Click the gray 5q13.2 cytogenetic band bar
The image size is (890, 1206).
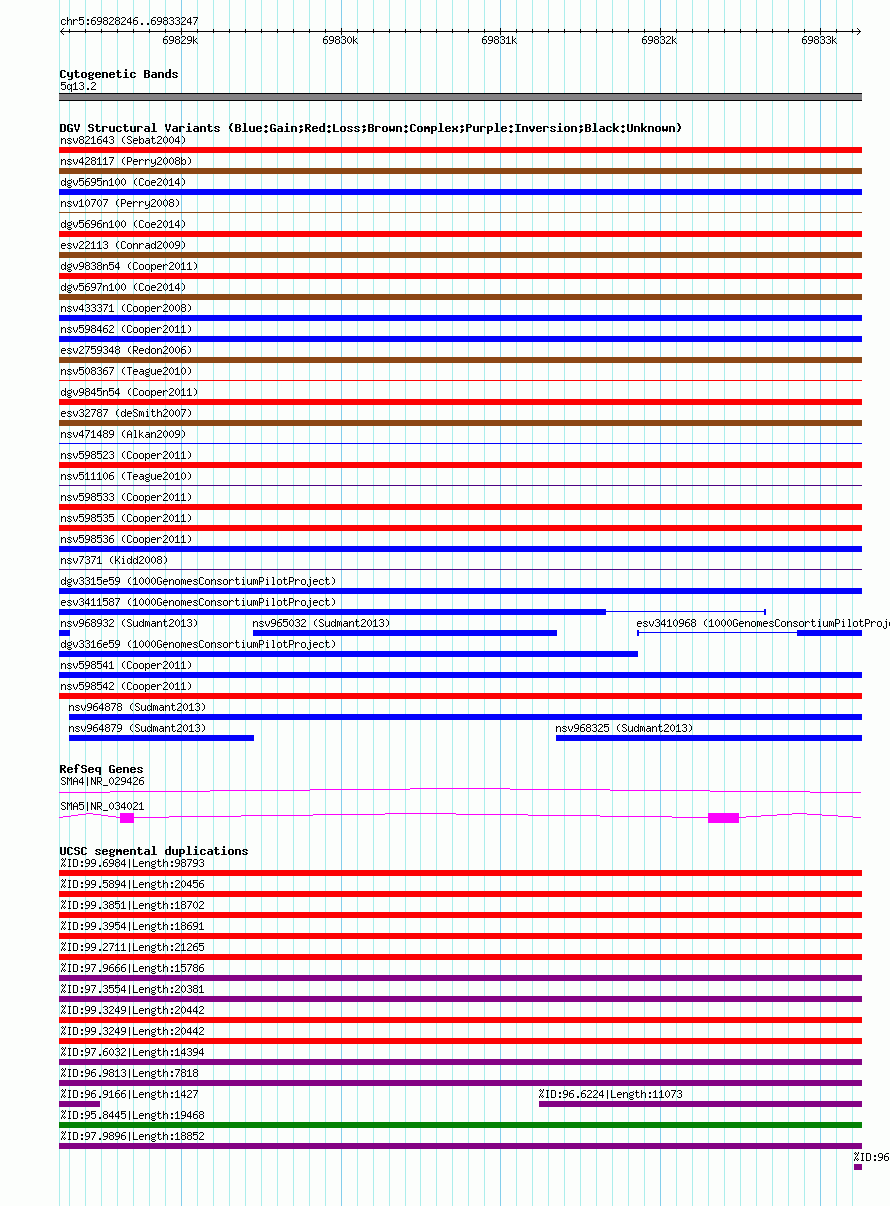click(x=461, y=97)
